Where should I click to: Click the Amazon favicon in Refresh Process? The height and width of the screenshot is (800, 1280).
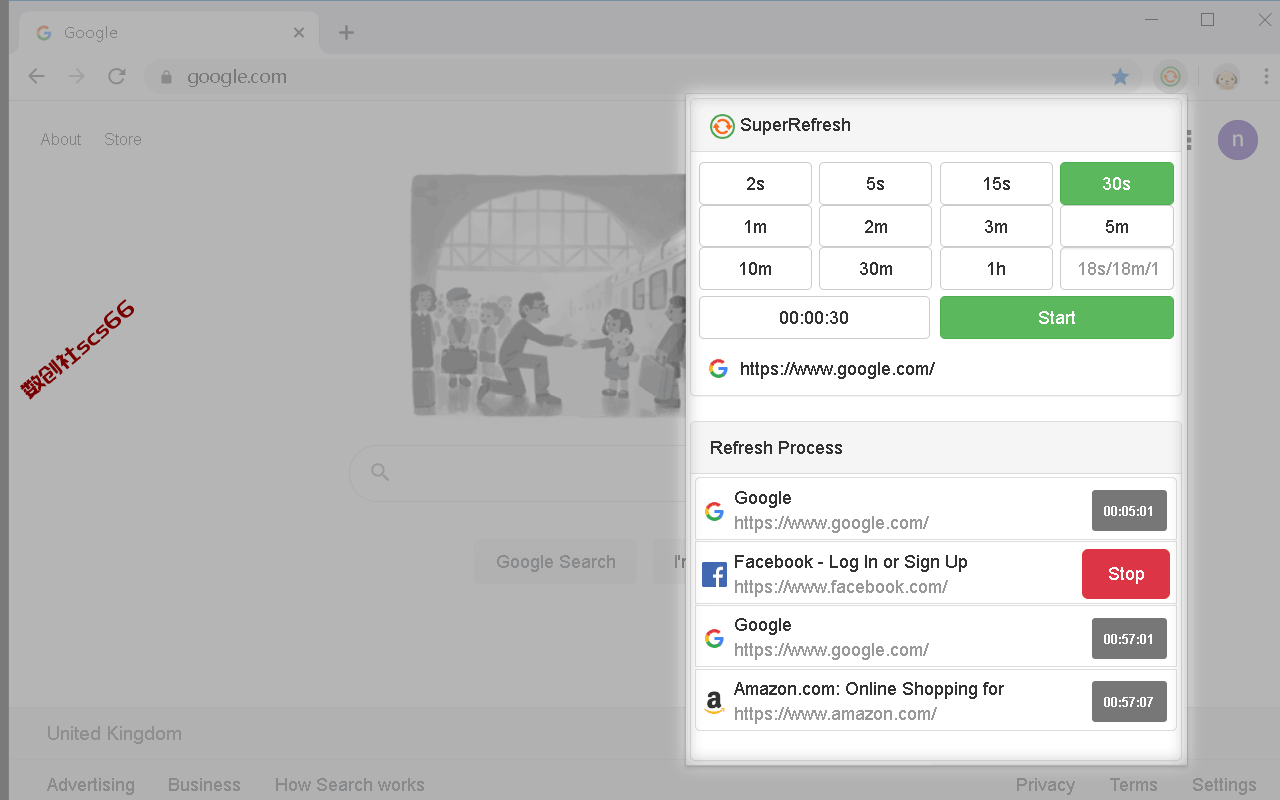pyautogui.click(x=714, y=702)
